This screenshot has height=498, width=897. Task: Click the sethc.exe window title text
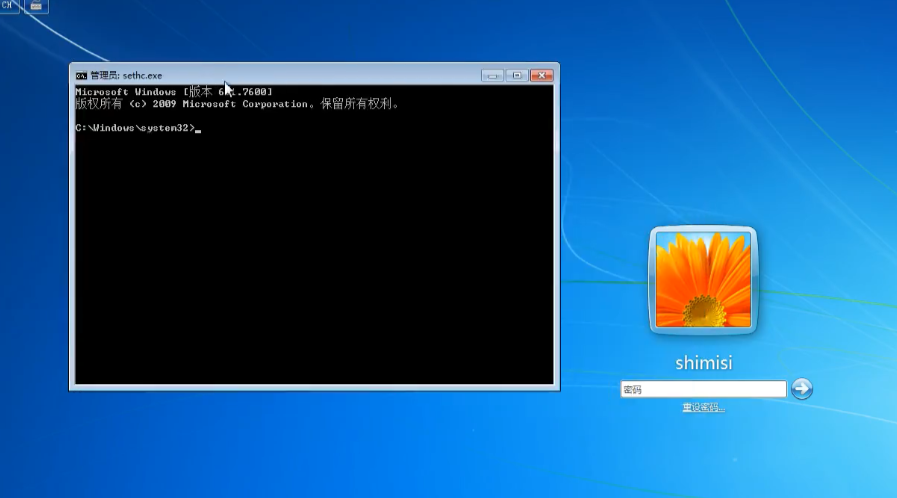pos(126,75)
